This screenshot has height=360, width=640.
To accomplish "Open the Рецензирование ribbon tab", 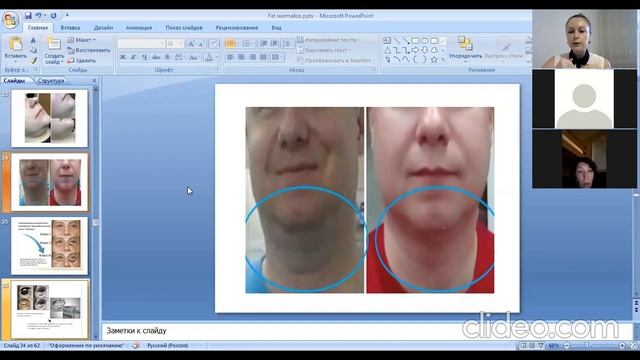I will [237, 28].
